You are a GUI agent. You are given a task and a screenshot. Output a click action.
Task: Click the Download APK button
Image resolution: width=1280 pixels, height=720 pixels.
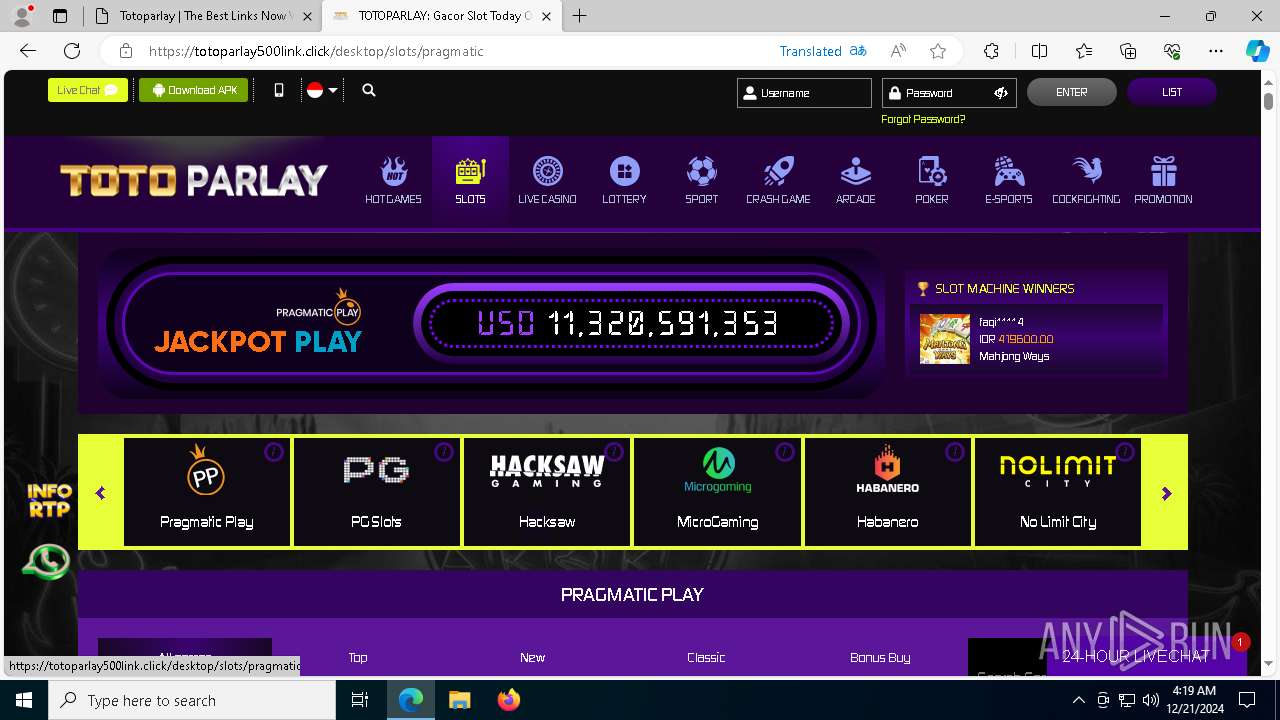click(x=194, y=90)
